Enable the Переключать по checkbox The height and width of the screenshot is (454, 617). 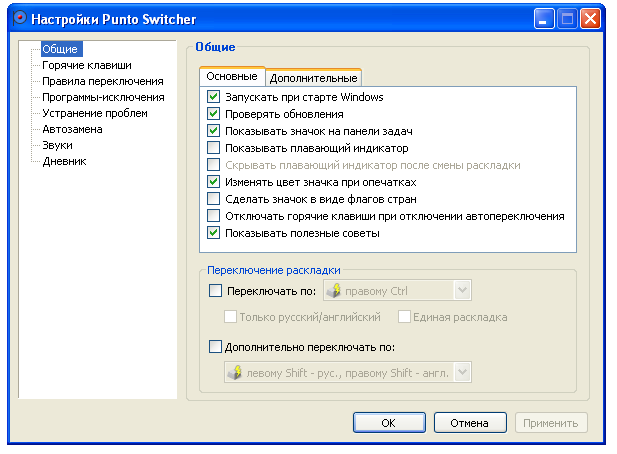pos(215,291)
